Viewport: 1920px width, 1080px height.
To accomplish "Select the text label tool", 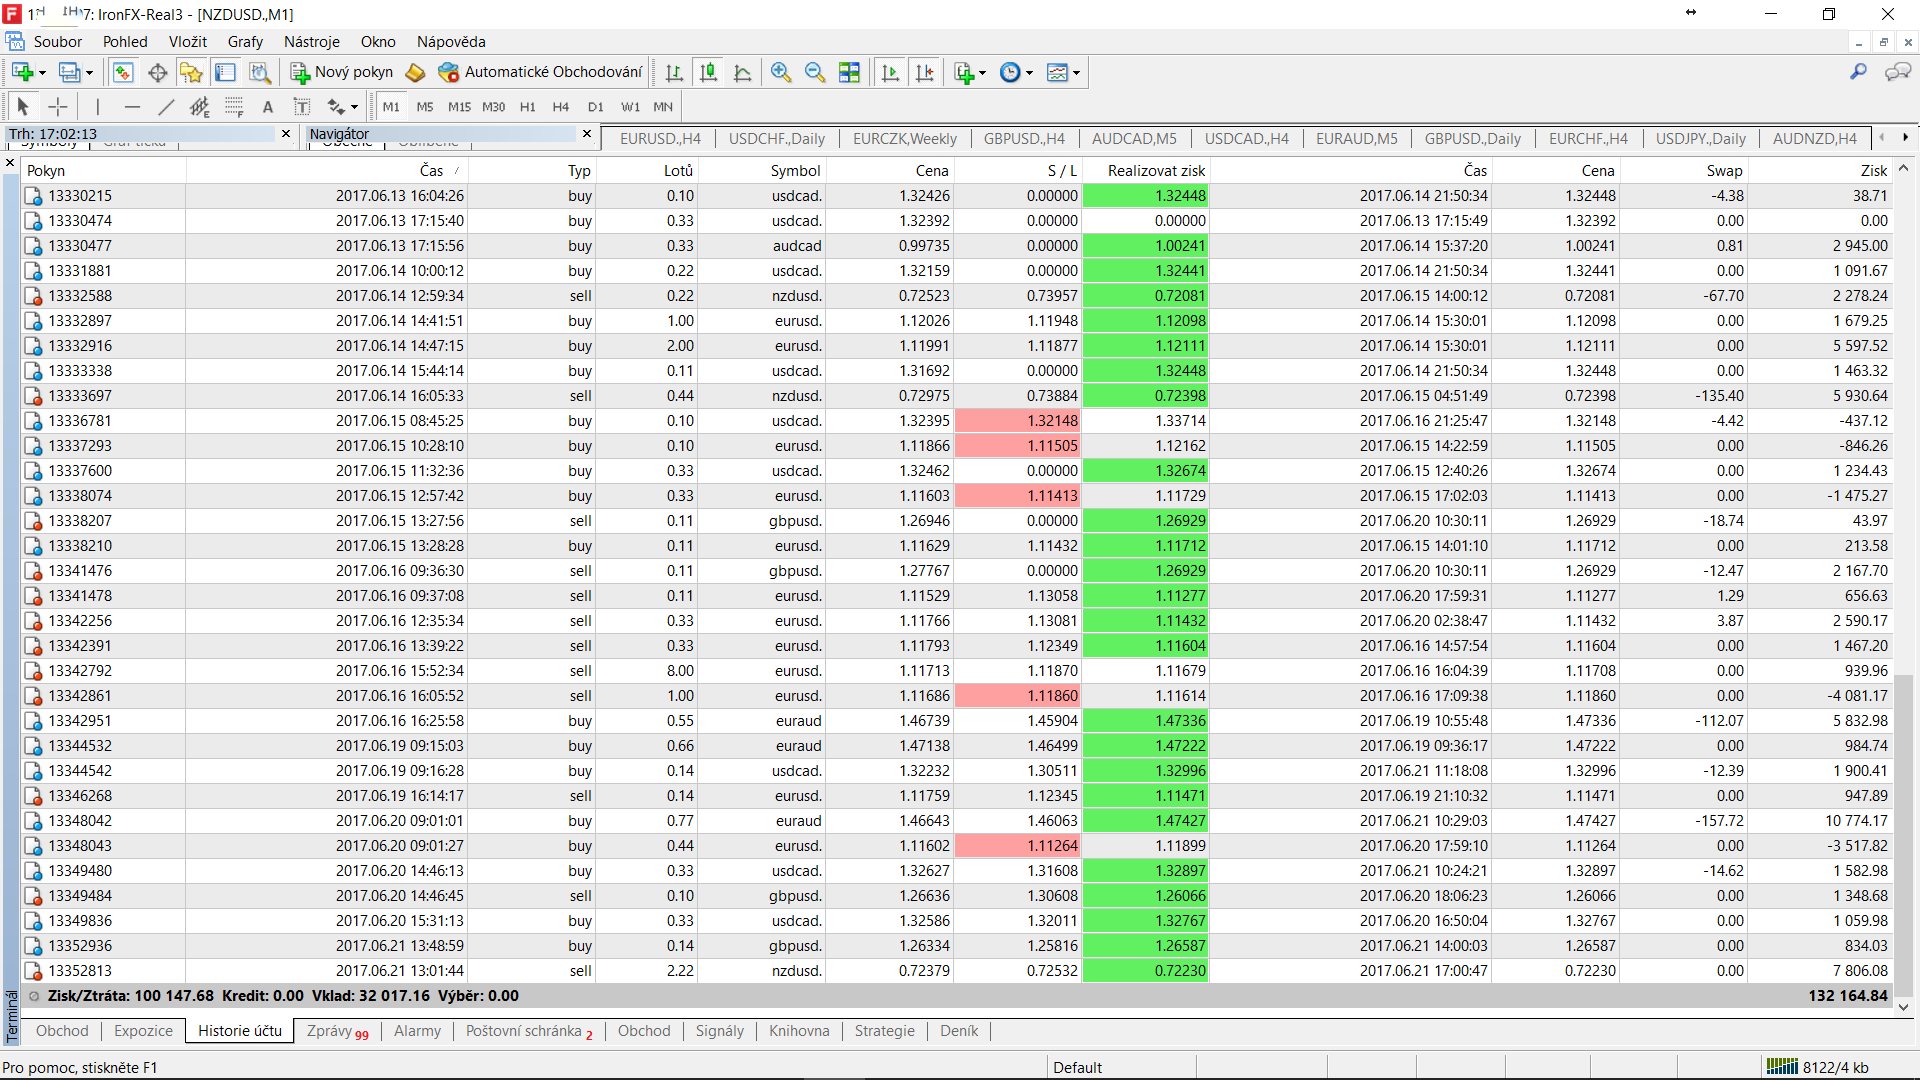I will (267, 106).
